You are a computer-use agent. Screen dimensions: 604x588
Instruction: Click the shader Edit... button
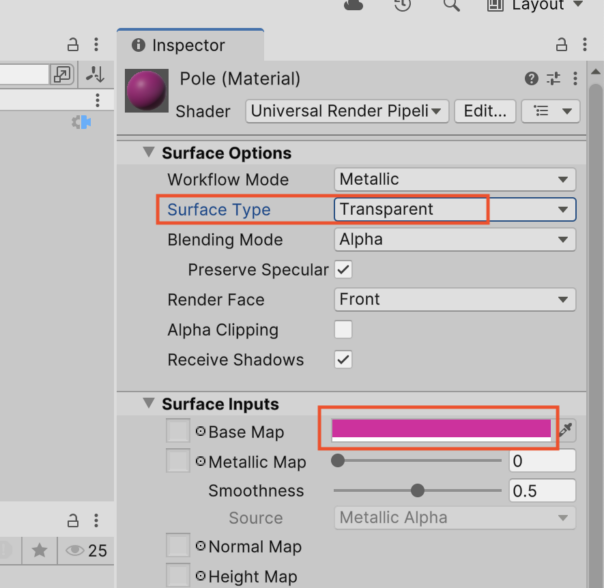pyautogui.click(x=485, y=111)
